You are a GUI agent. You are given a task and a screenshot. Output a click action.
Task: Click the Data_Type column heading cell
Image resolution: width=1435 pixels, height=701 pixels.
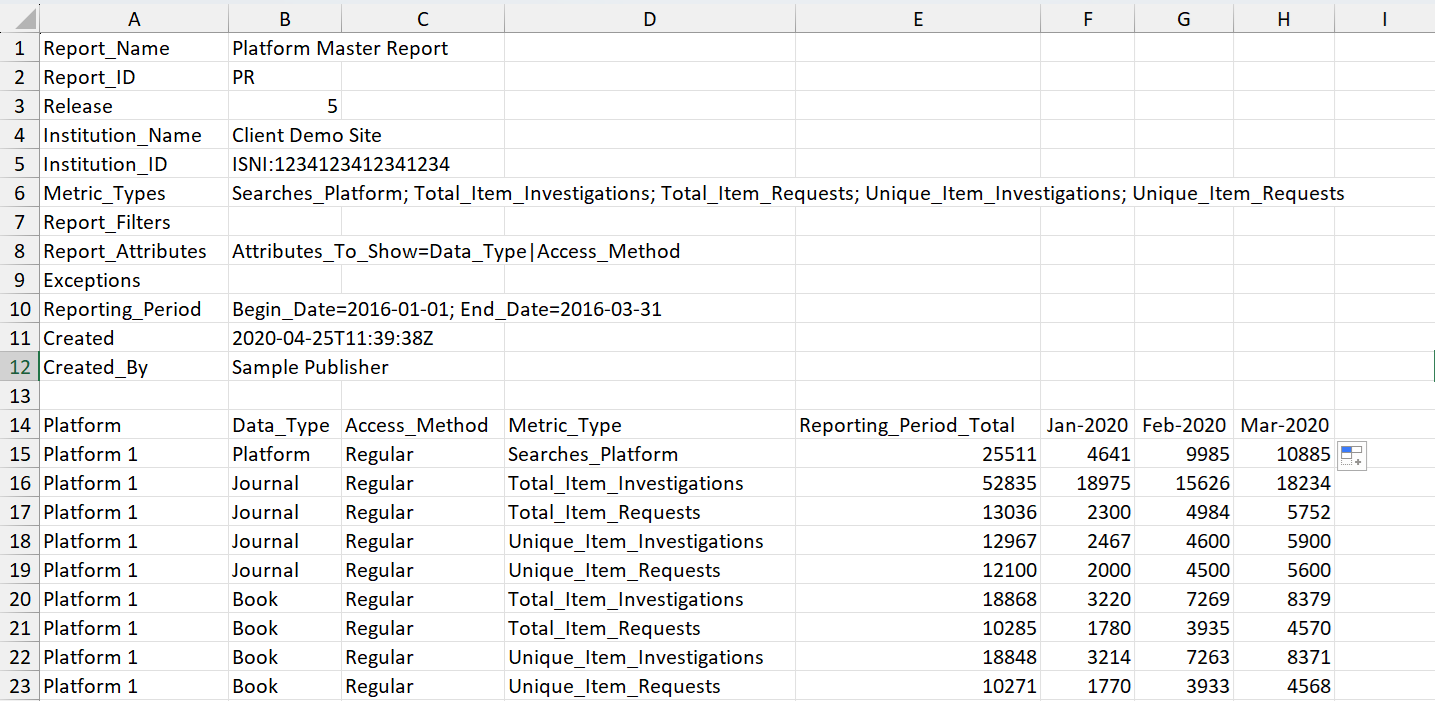(x=285, y=425)
